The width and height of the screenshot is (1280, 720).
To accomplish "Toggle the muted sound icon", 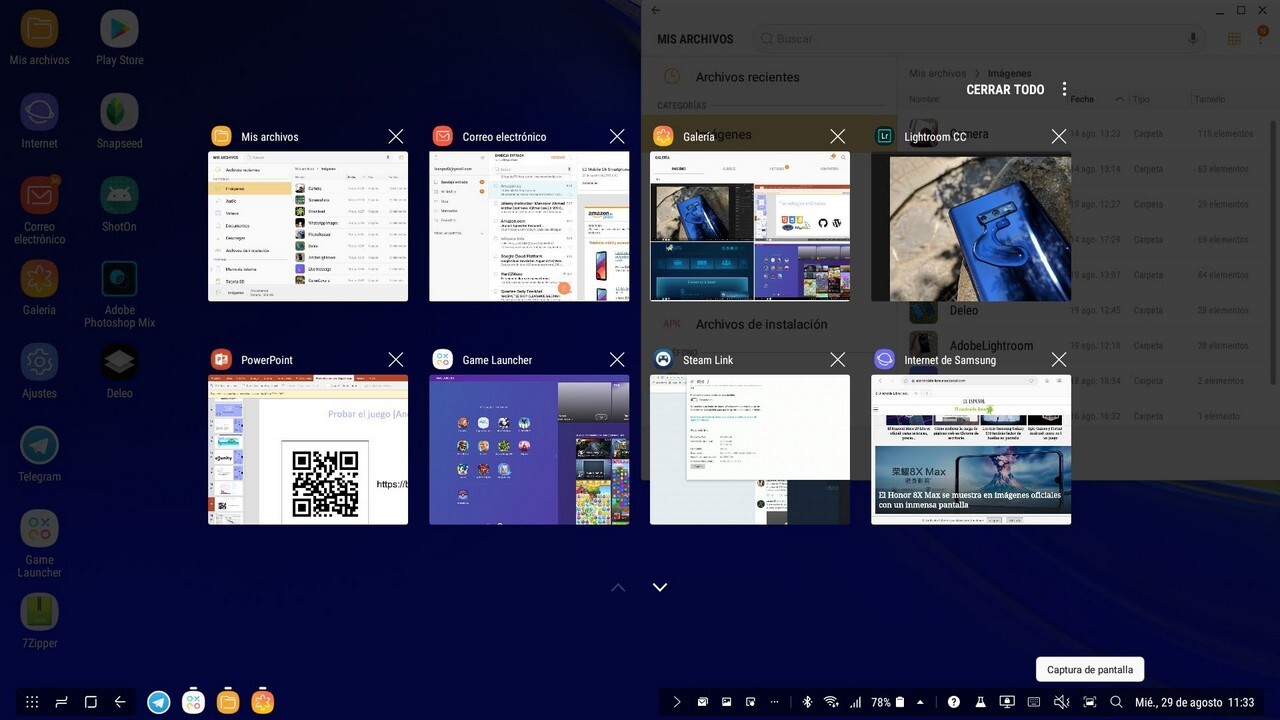I will point(1062,702).
